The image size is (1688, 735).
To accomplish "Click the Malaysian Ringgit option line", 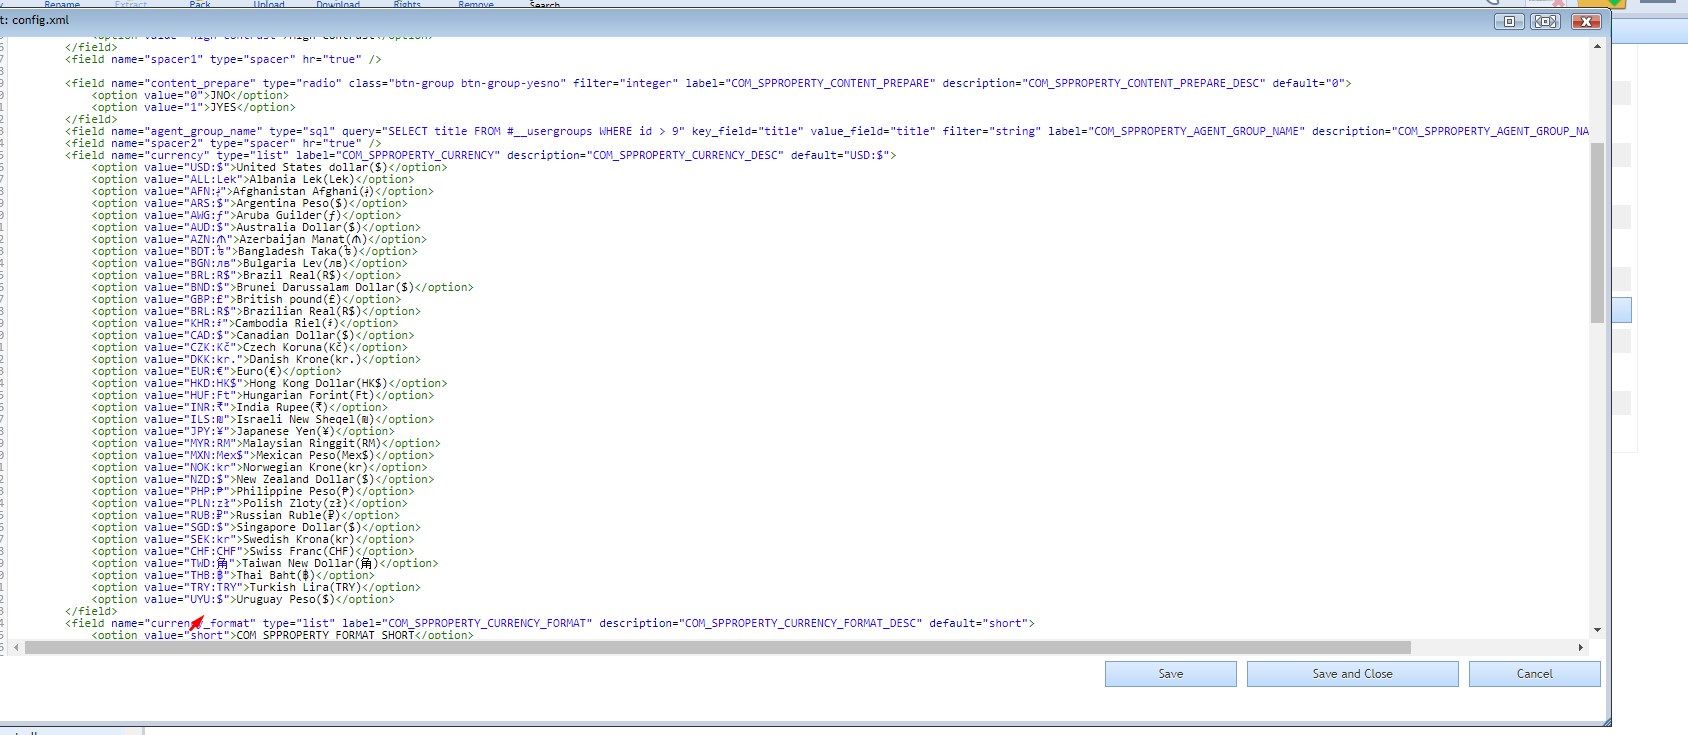I will [266, 443].
